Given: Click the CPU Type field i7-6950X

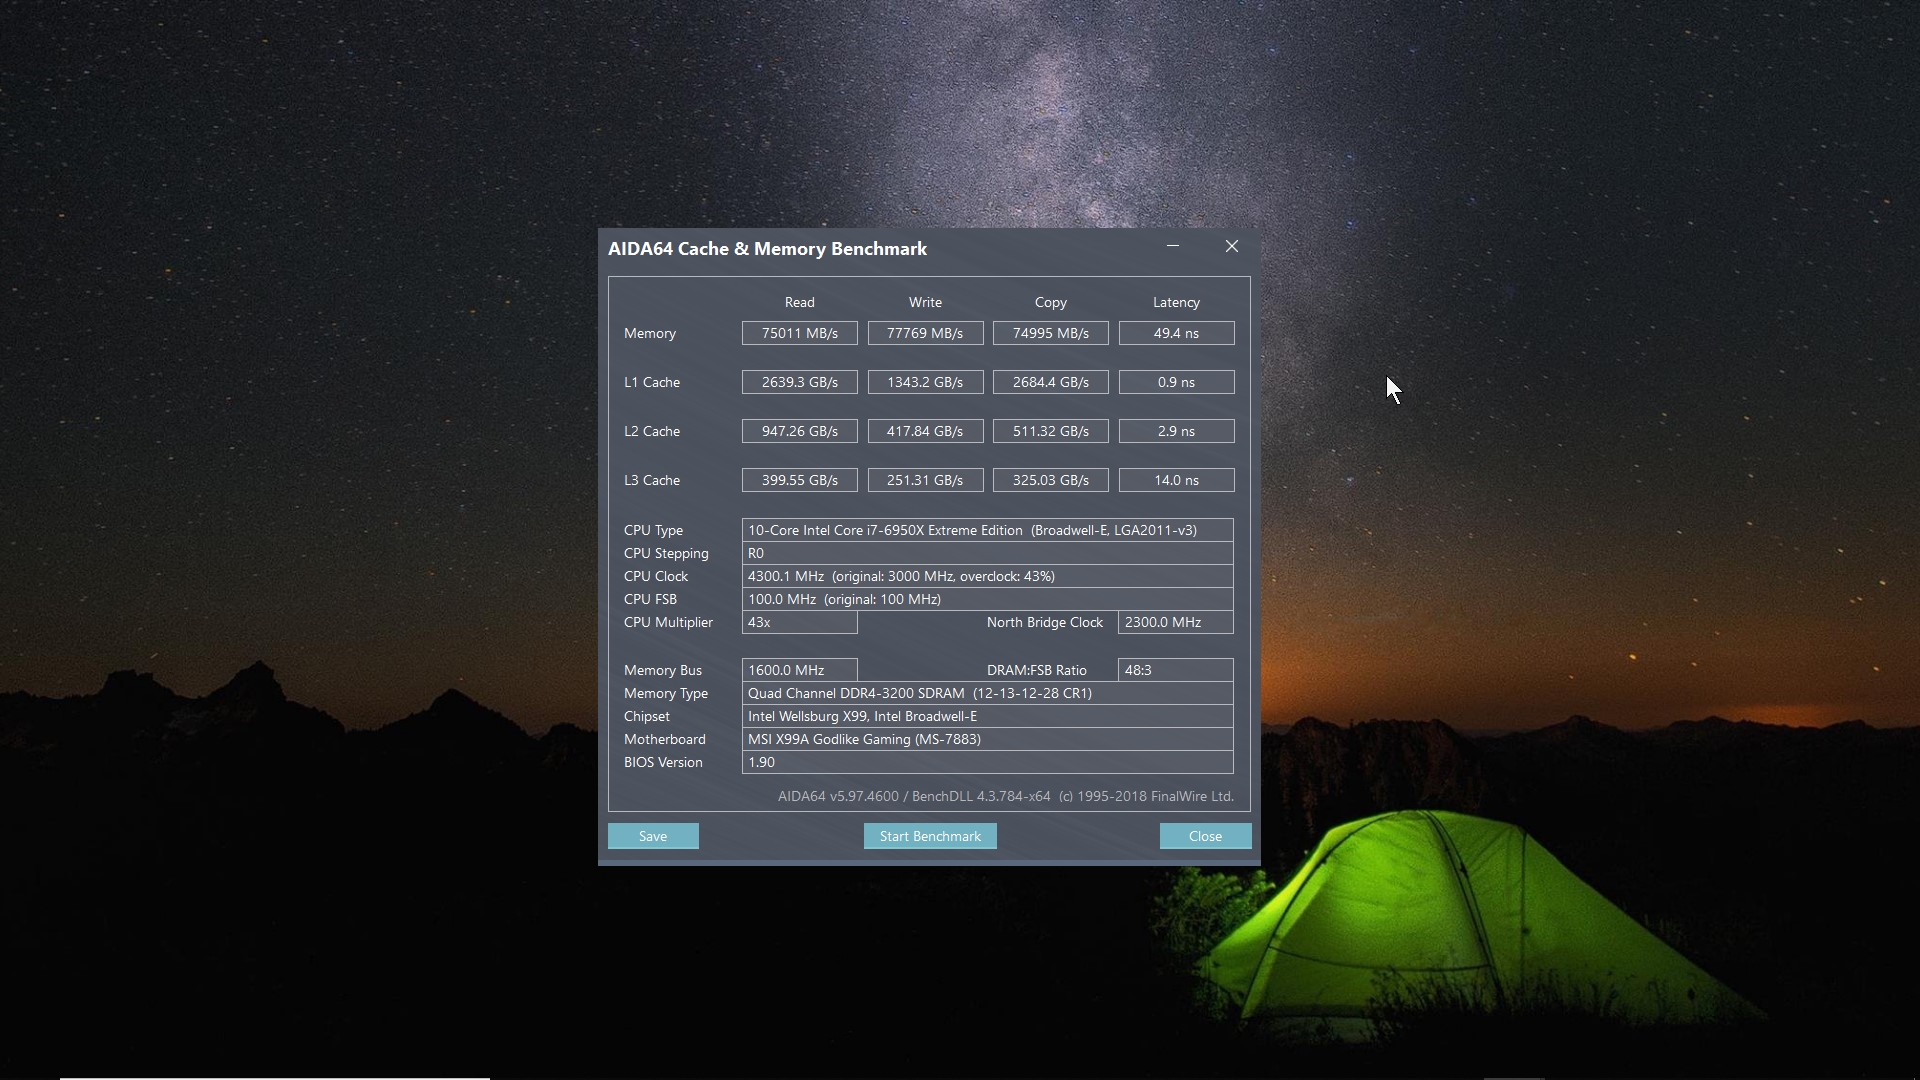Looking at the screenshot, I should tap(987, 530).
